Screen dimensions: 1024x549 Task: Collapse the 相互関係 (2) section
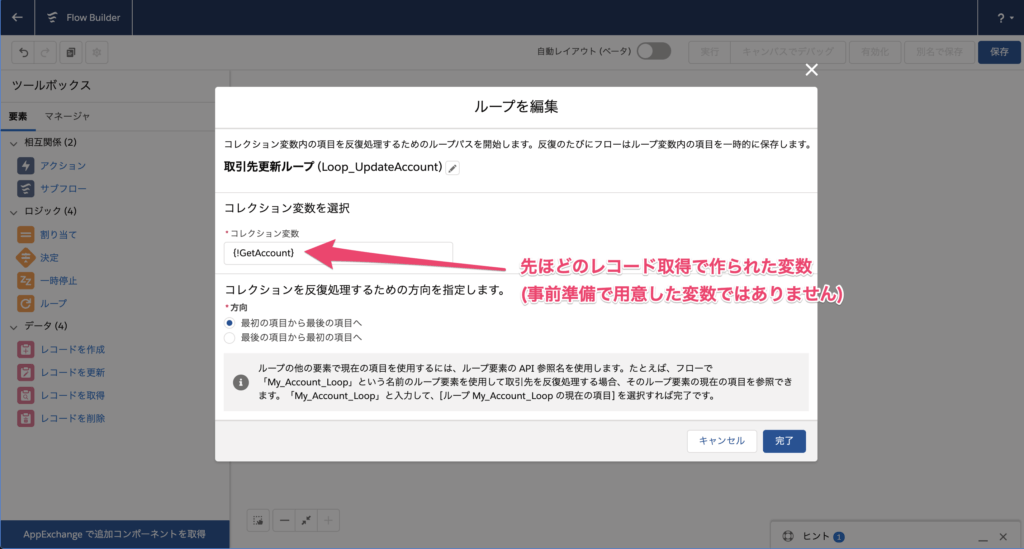point(14,142)
